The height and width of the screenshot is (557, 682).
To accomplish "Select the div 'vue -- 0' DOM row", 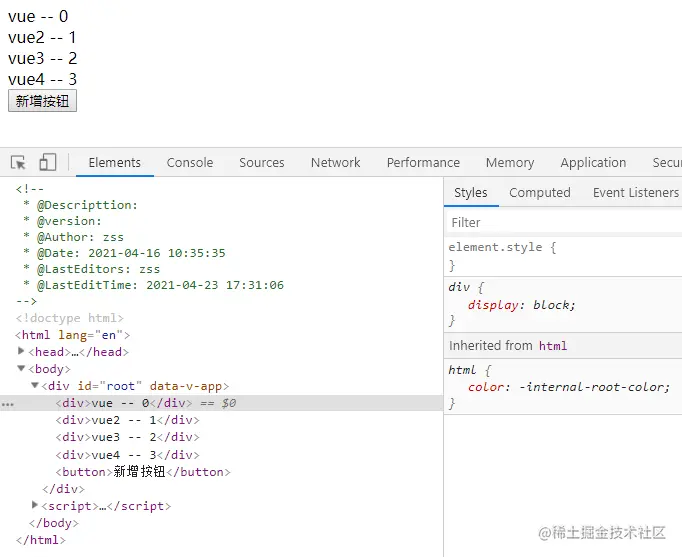I will 221,403.
